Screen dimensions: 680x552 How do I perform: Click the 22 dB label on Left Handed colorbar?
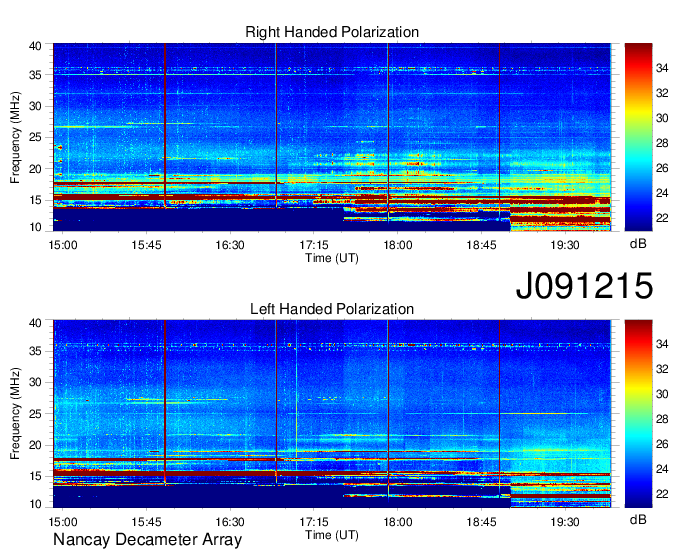pos(662,494)
